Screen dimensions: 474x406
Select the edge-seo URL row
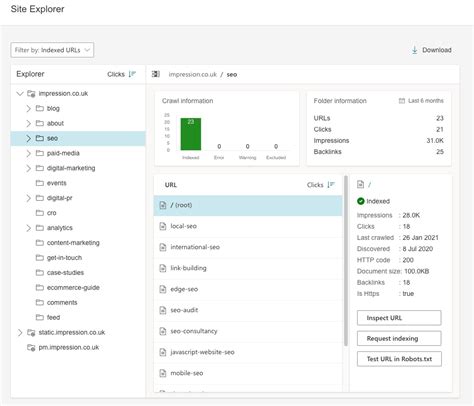(248, 289)
